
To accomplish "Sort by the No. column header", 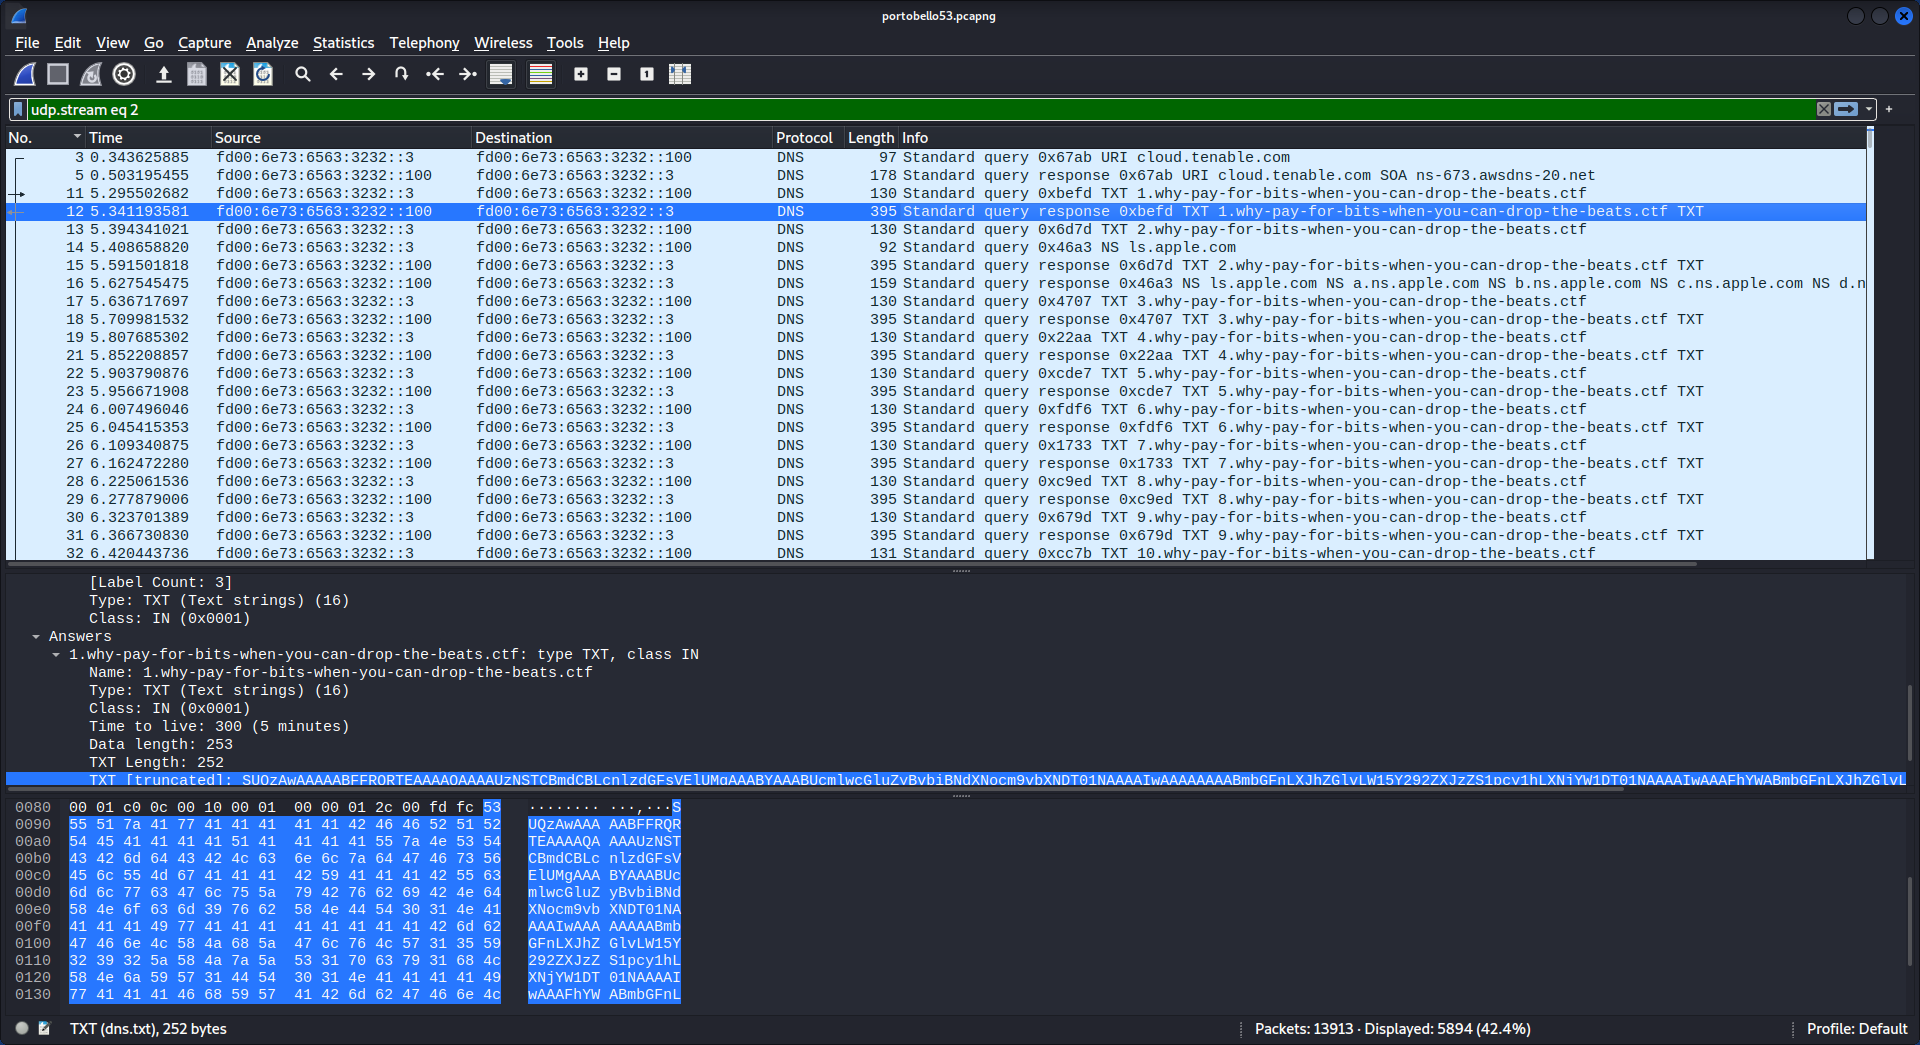I will 45,138.
